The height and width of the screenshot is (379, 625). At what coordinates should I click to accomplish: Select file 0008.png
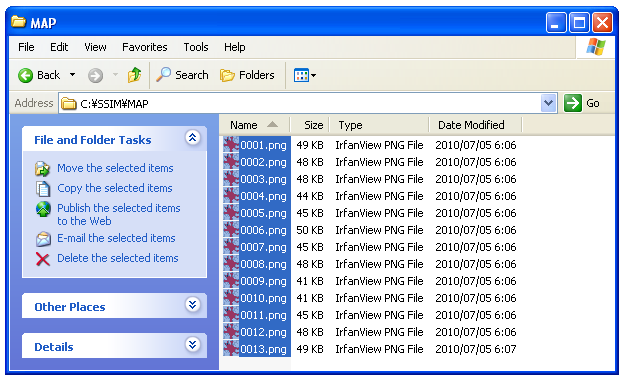[263, 264]
